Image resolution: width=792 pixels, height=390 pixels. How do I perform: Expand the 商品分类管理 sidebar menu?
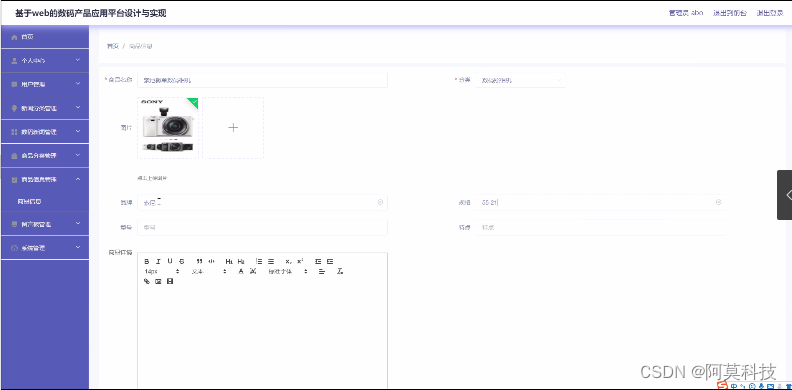44,155
